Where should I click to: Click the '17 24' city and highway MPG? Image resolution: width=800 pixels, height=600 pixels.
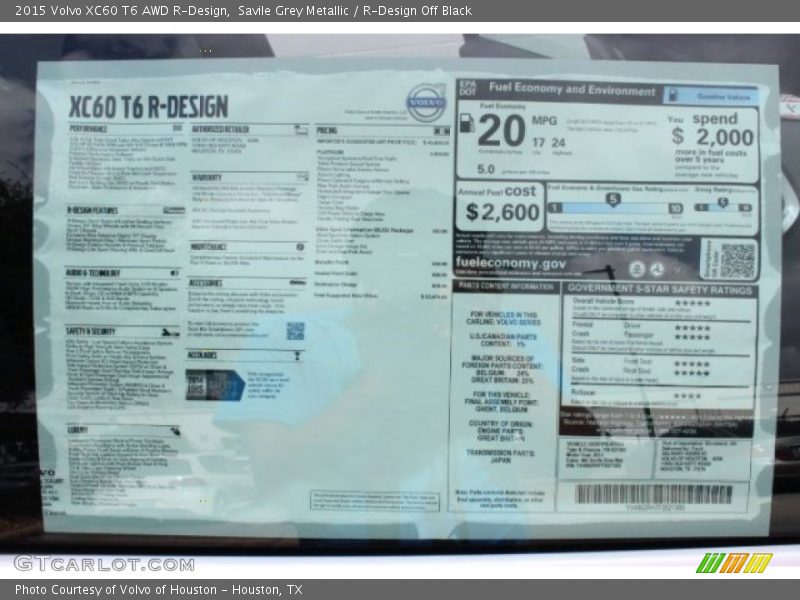coord(548,143)
